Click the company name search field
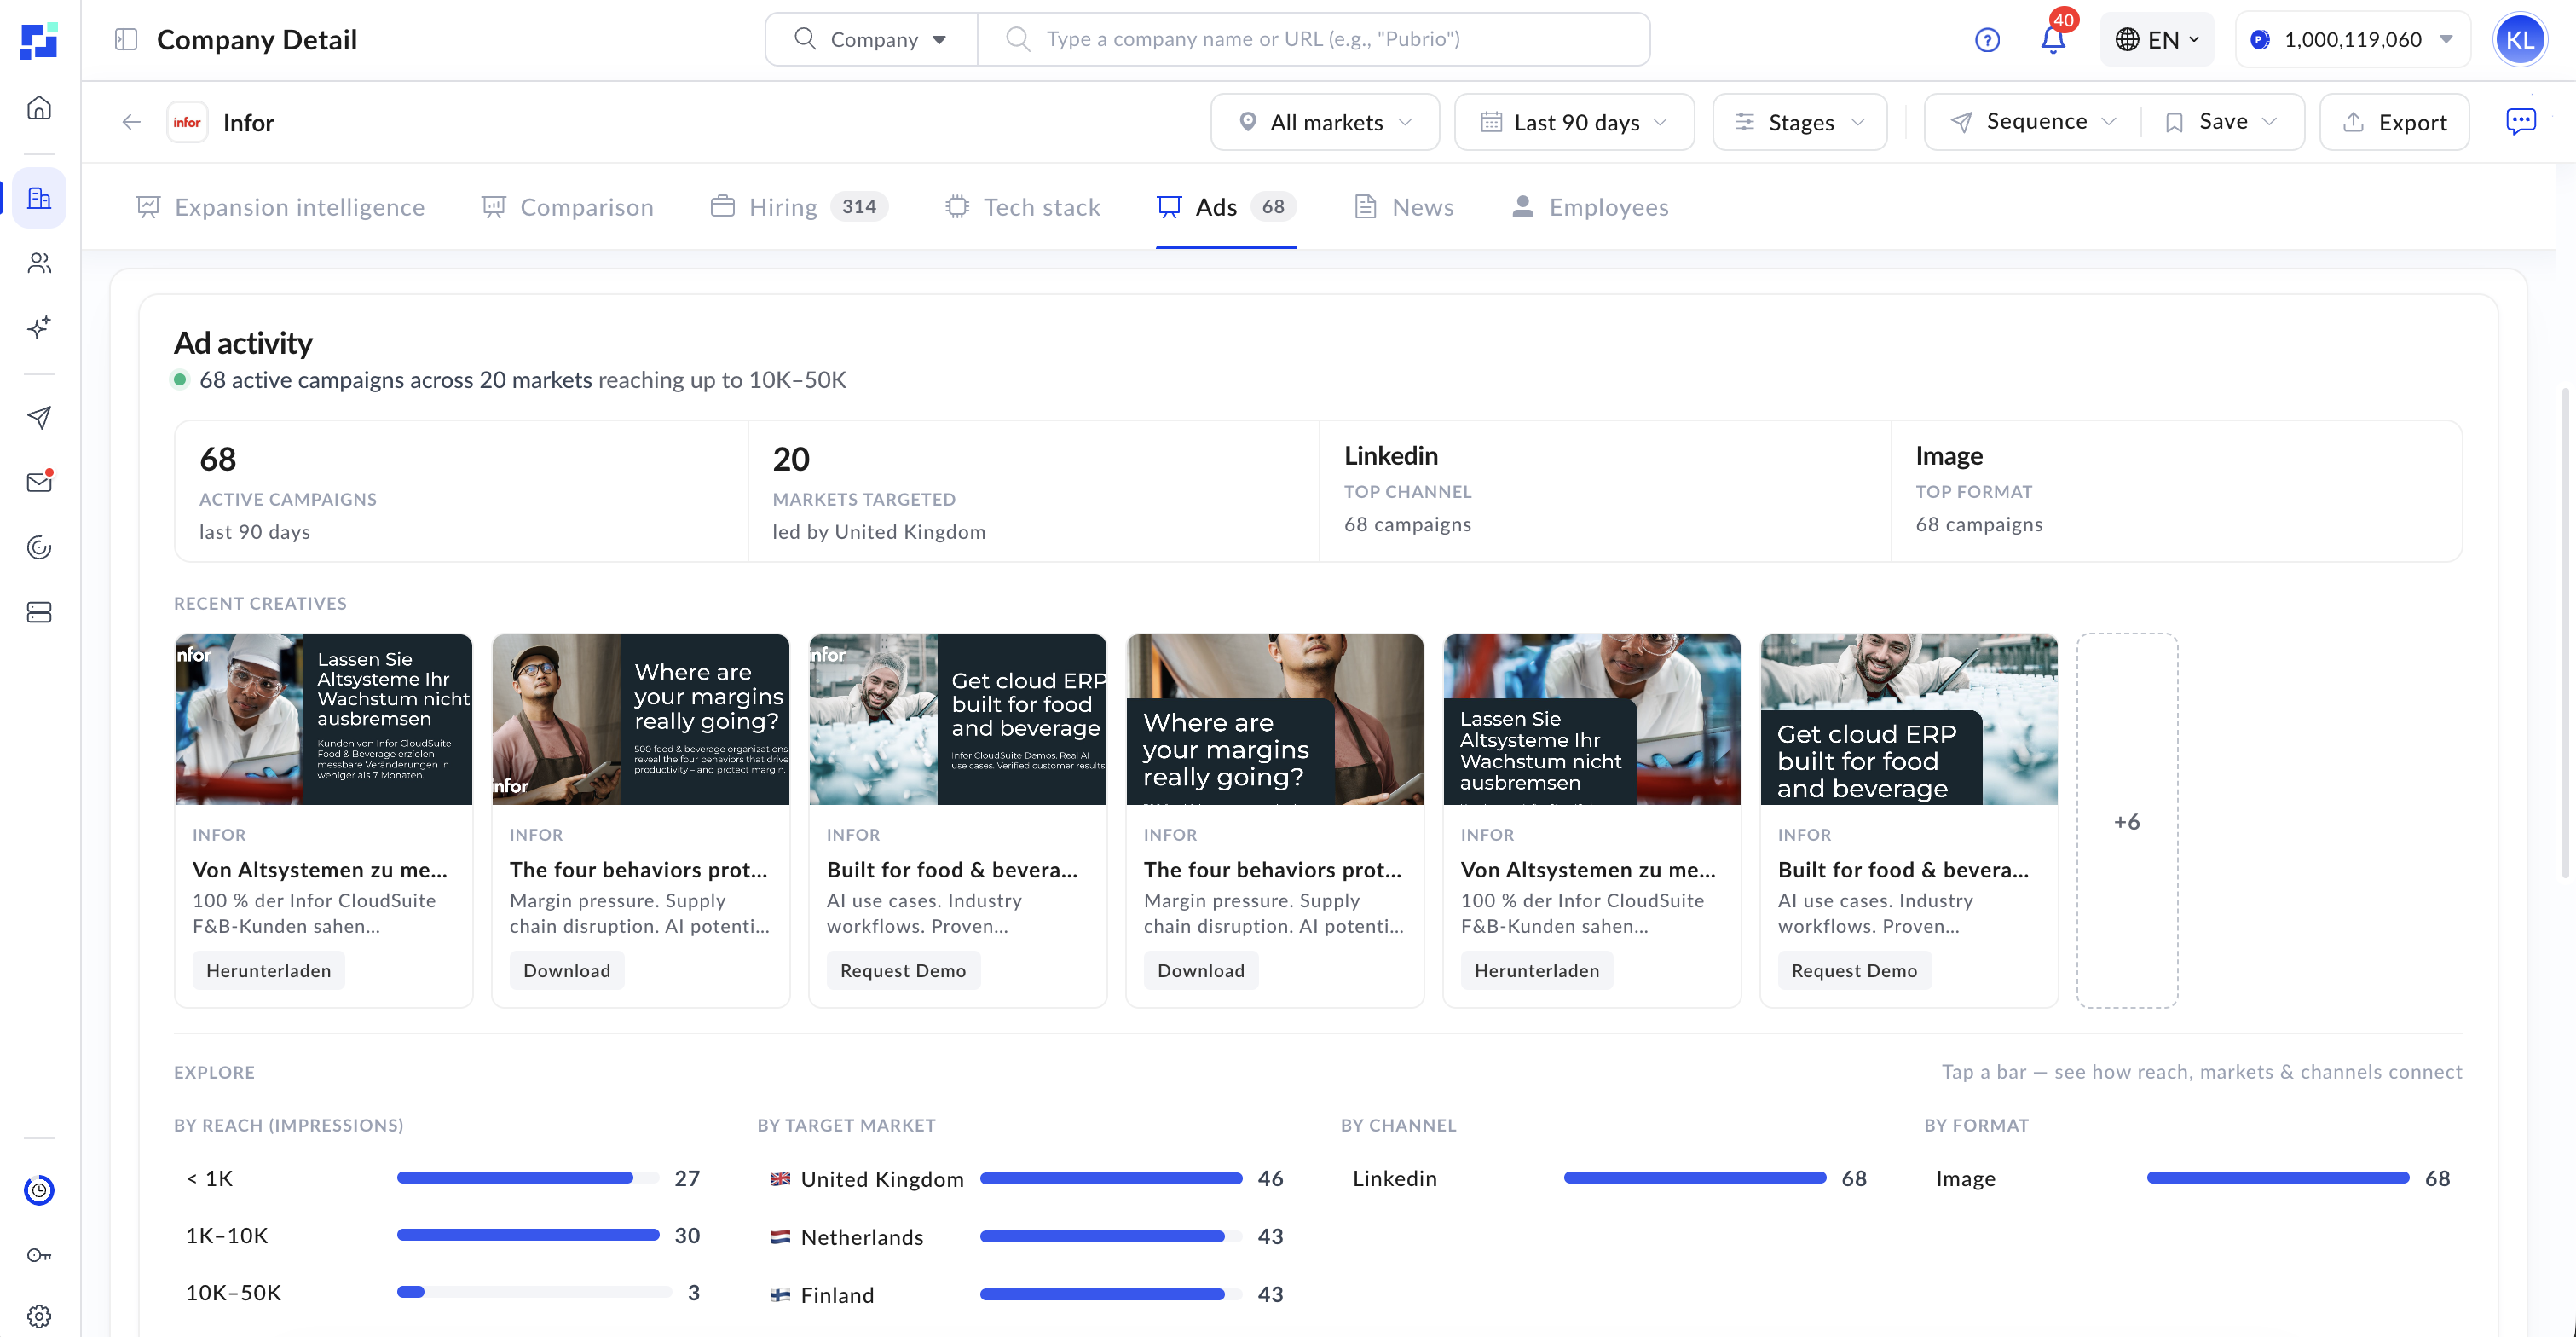The height and width of the screenshot is (1337, 2576). pyautogui.click(x=1313, y=39)
